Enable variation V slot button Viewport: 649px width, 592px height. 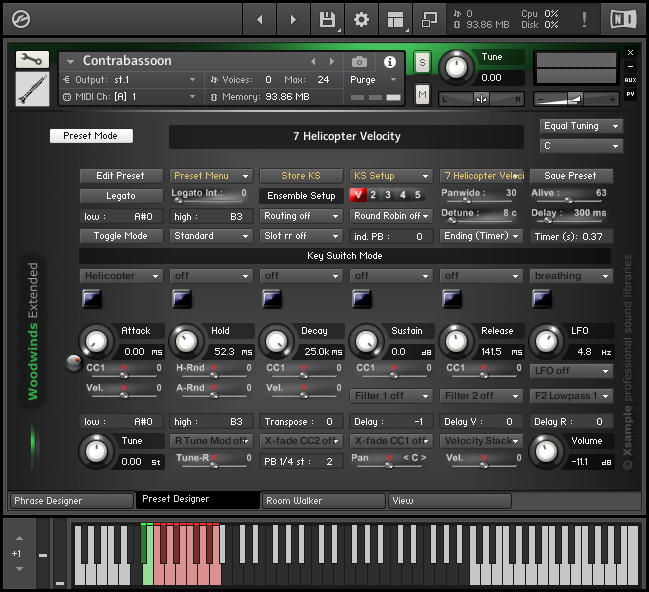(x=358, y=195)
